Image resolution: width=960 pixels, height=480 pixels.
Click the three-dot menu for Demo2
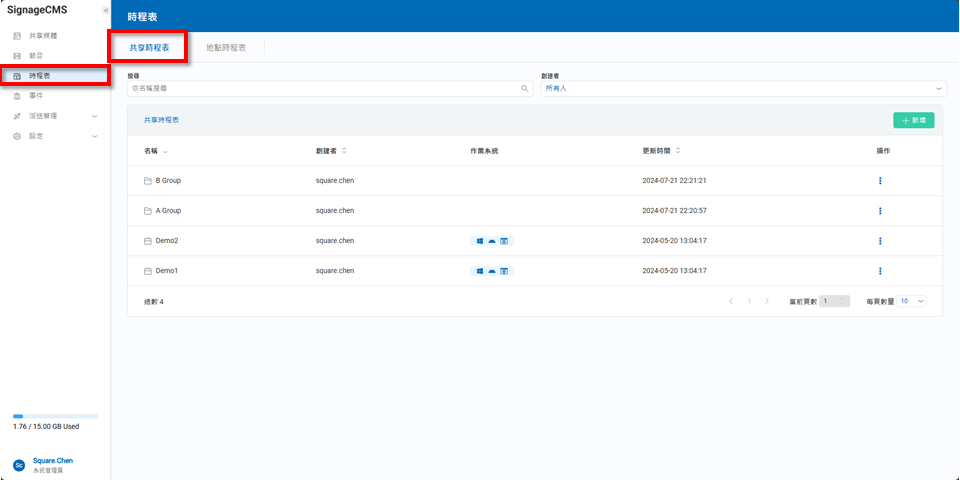[880, 241]
